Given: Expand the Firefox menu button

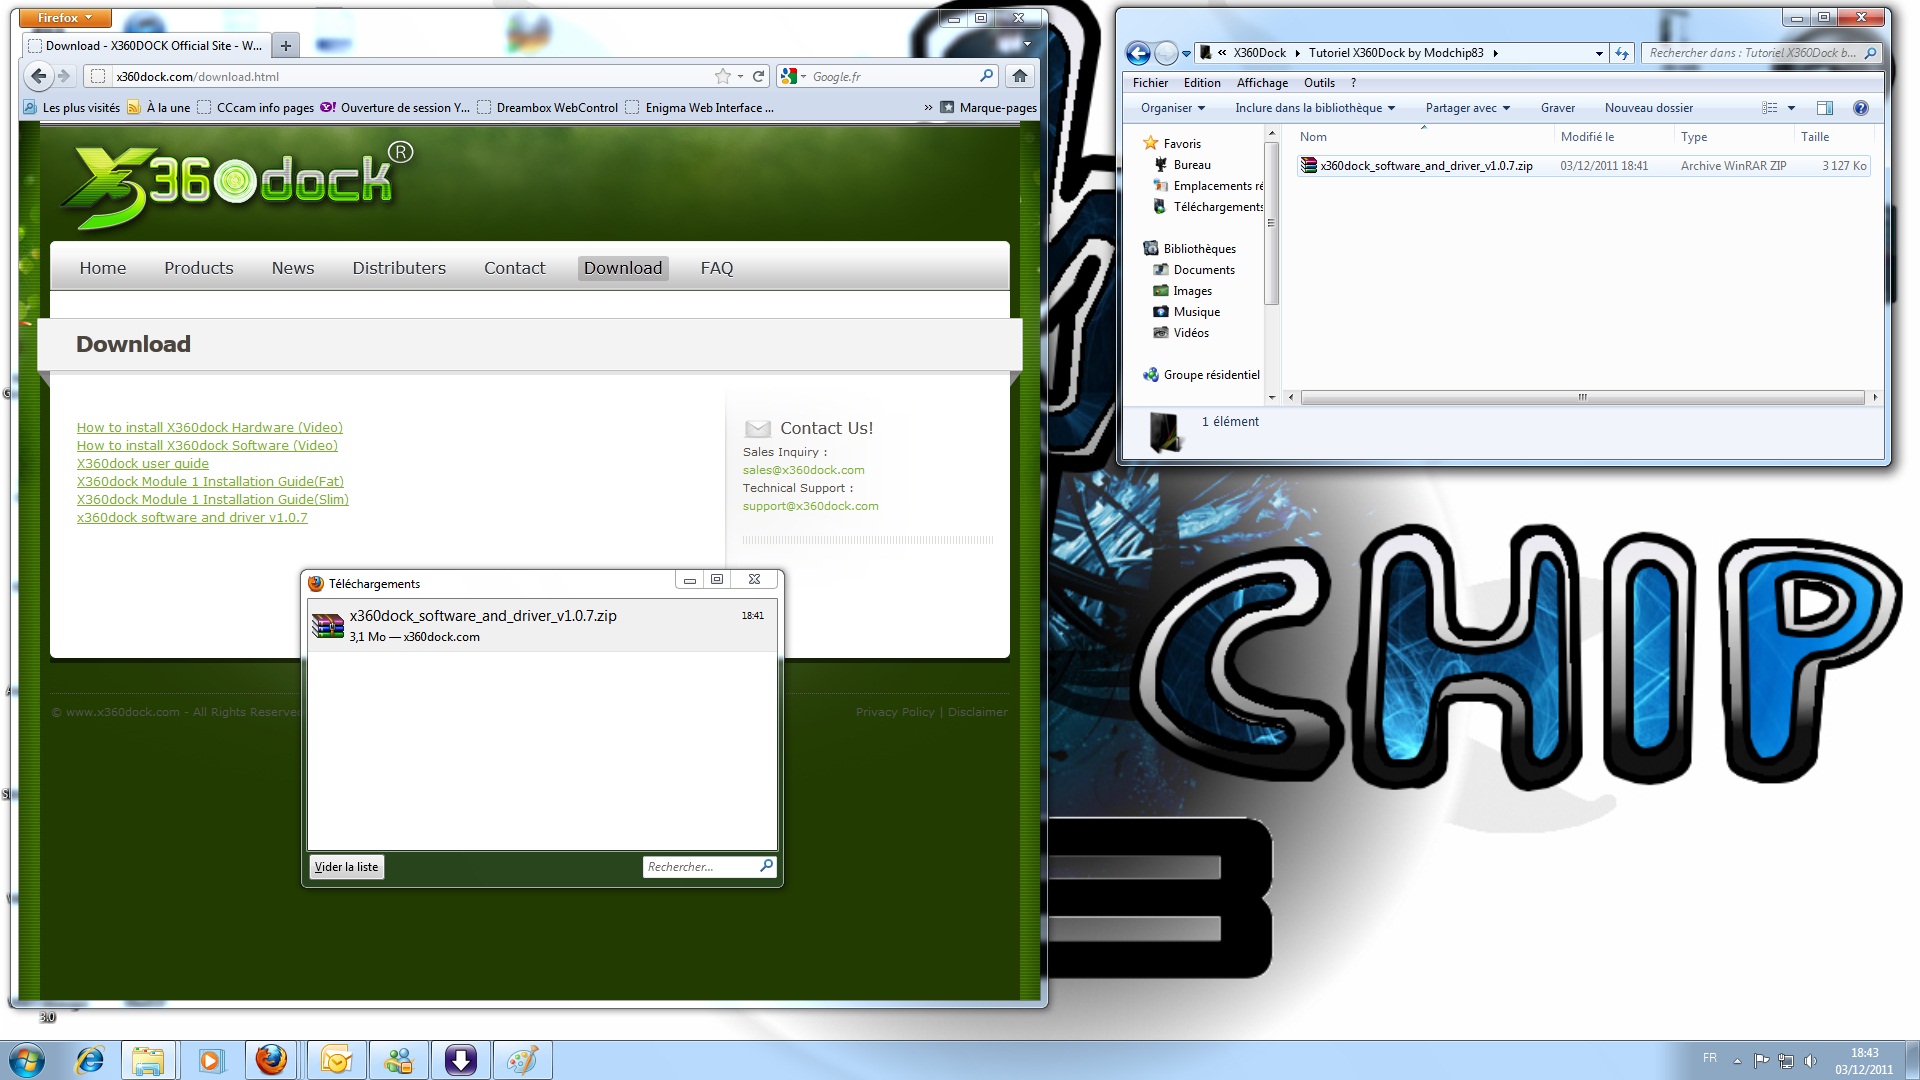Looking at the screenshot, I should [64, 18].
